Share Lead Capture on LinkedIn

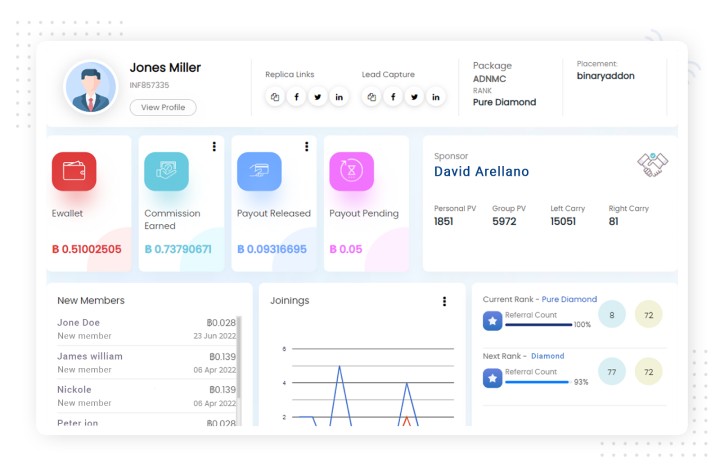click(436, 97)
